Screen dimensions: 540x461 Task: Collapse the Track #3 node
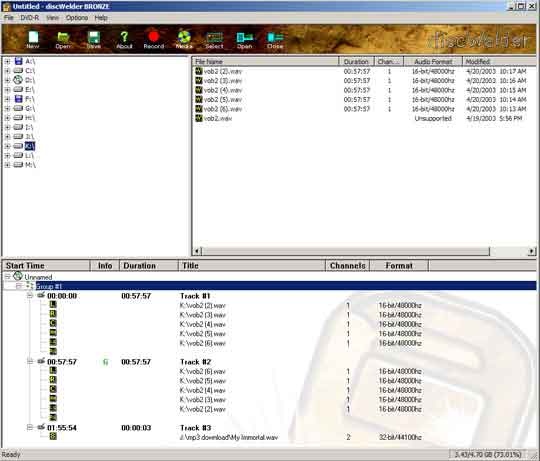(x=30, y=427)
